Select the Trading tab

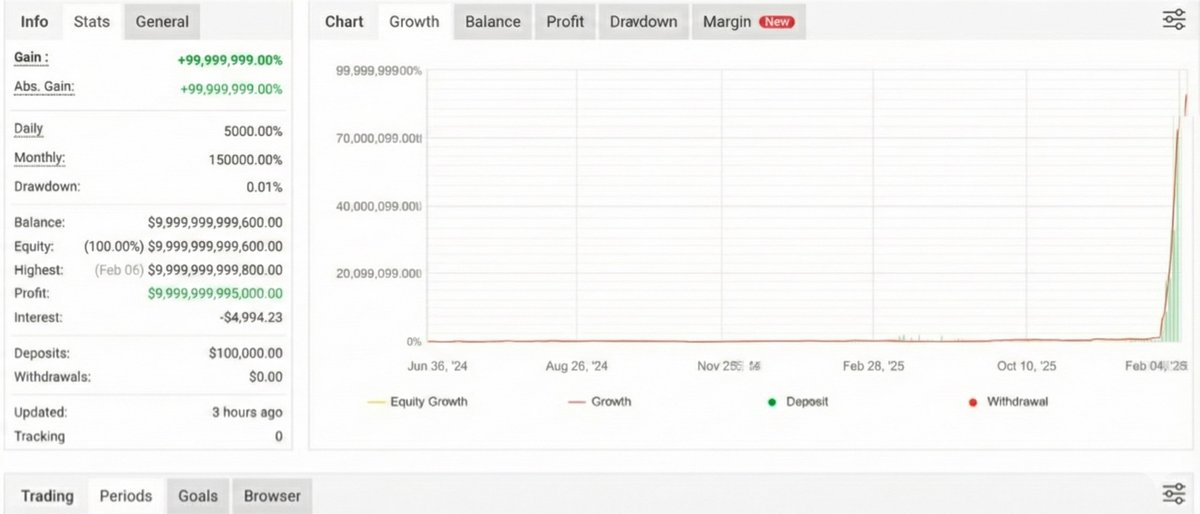point(47,496)
